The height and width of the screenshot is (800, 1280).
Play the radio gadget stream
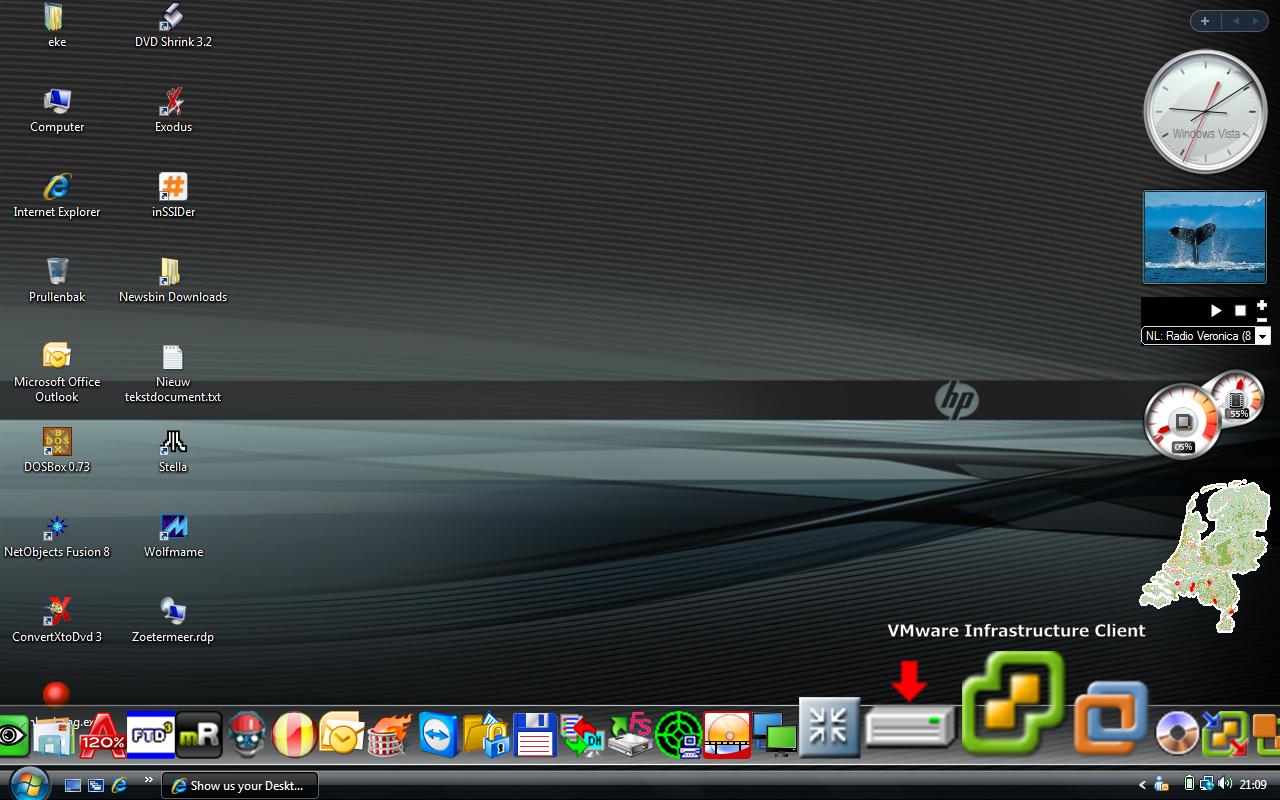[x=1216, y=311]
